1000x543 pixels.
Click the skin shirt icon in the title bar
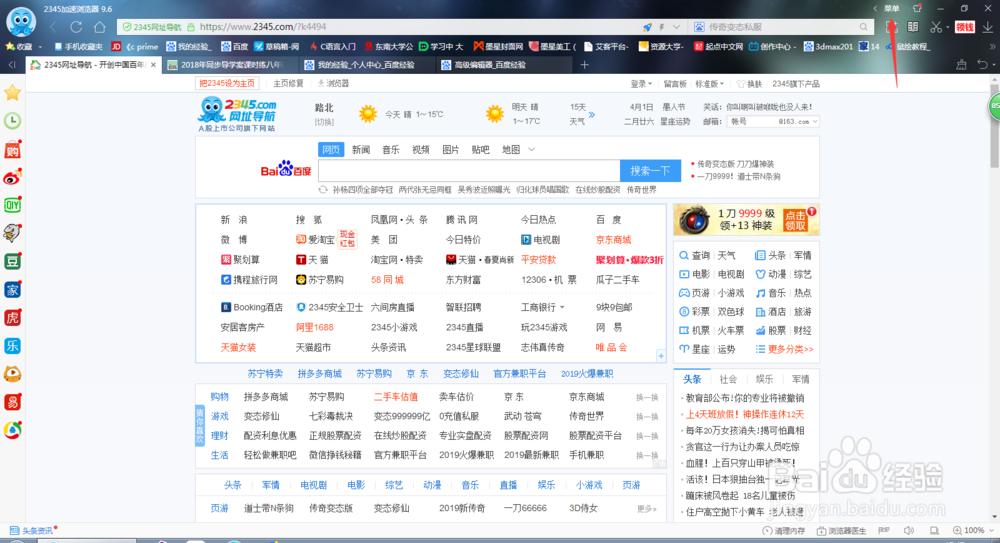917,8
